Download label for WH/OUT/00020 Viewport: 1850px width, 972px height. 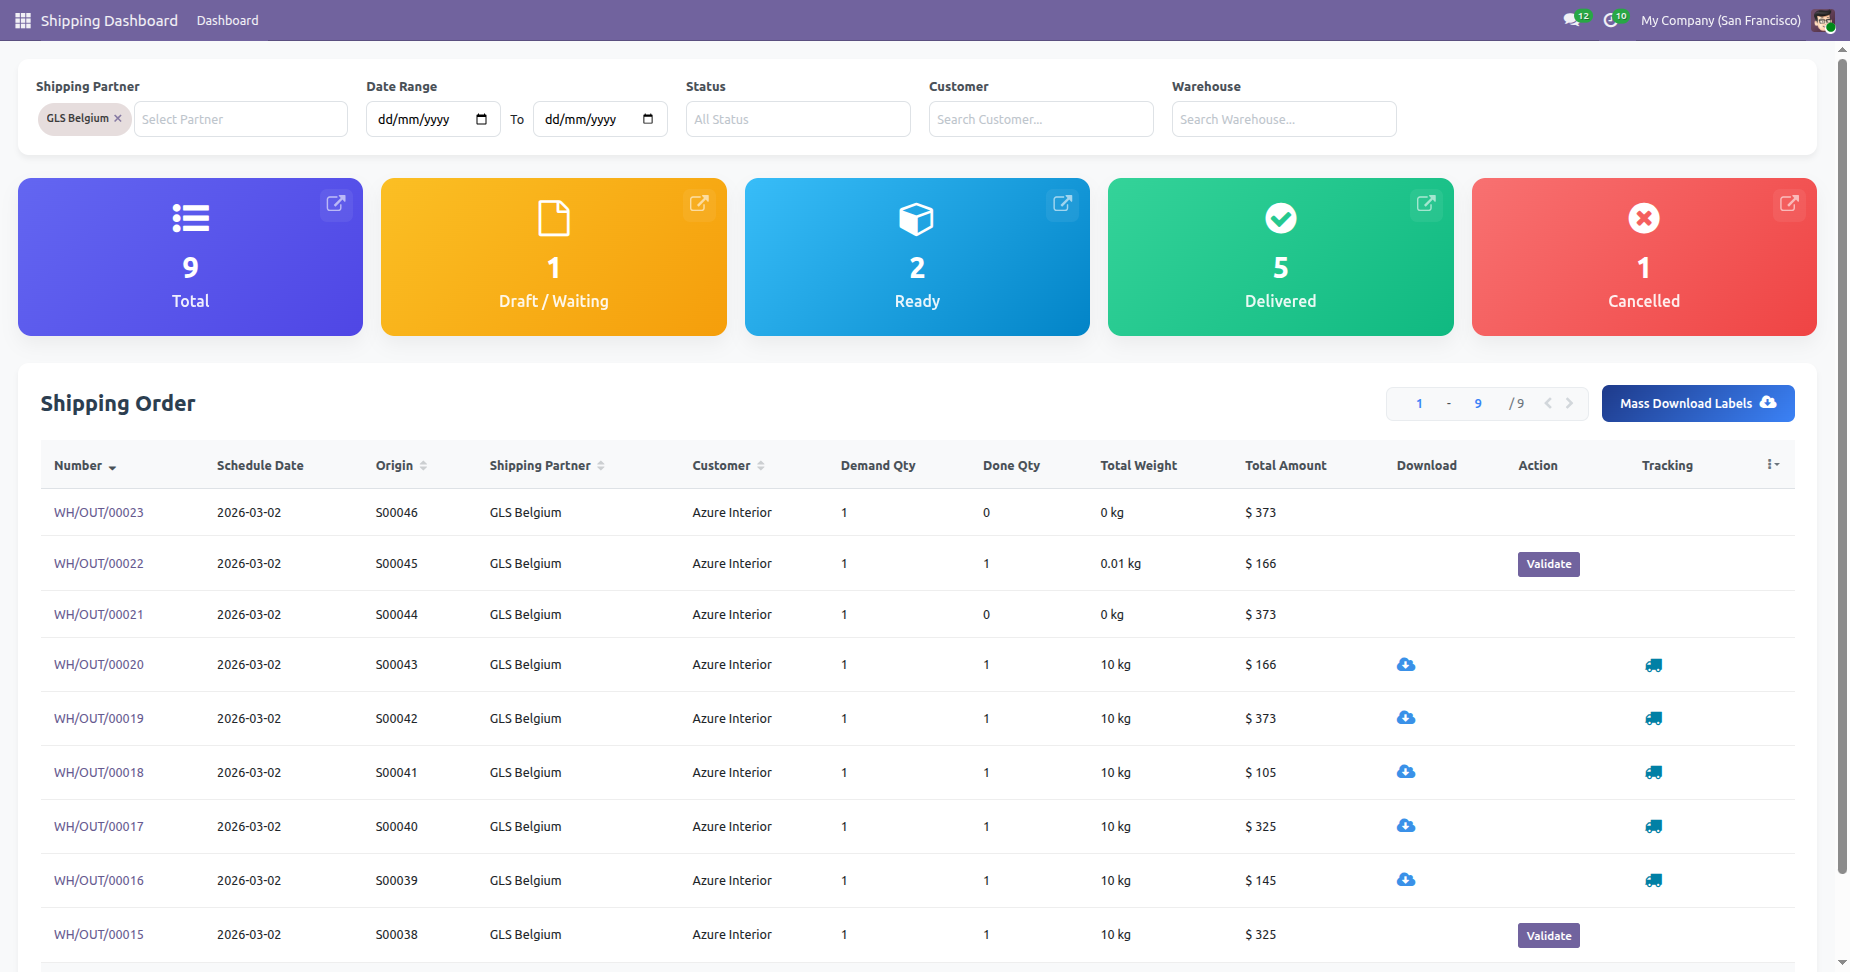1406,665
